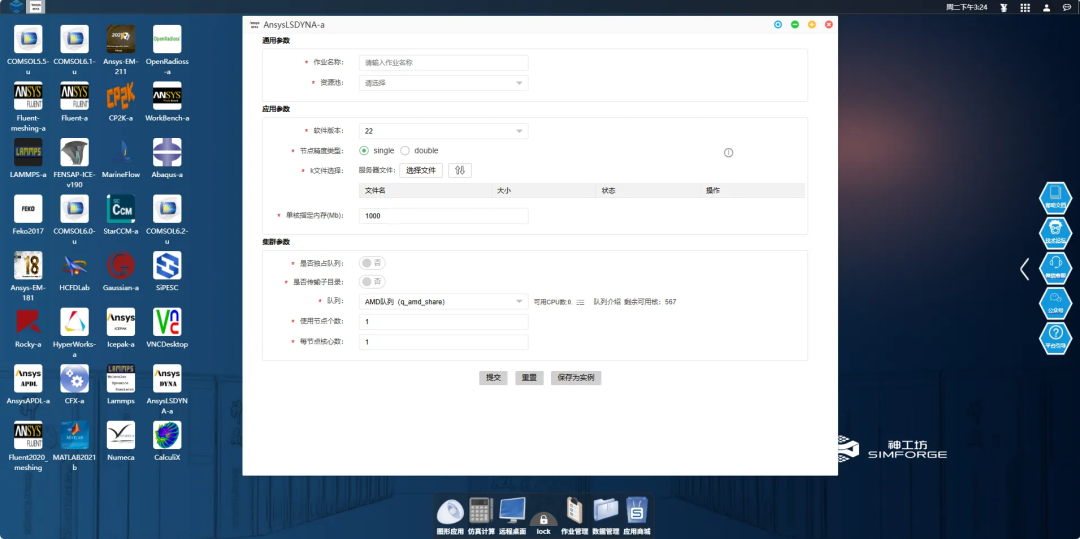Image resolution: width=1080 pixels, height=539 pixels.
Task: Open the 公众号 WeChat hexagon shortcut
Action: coord(1055,302)
